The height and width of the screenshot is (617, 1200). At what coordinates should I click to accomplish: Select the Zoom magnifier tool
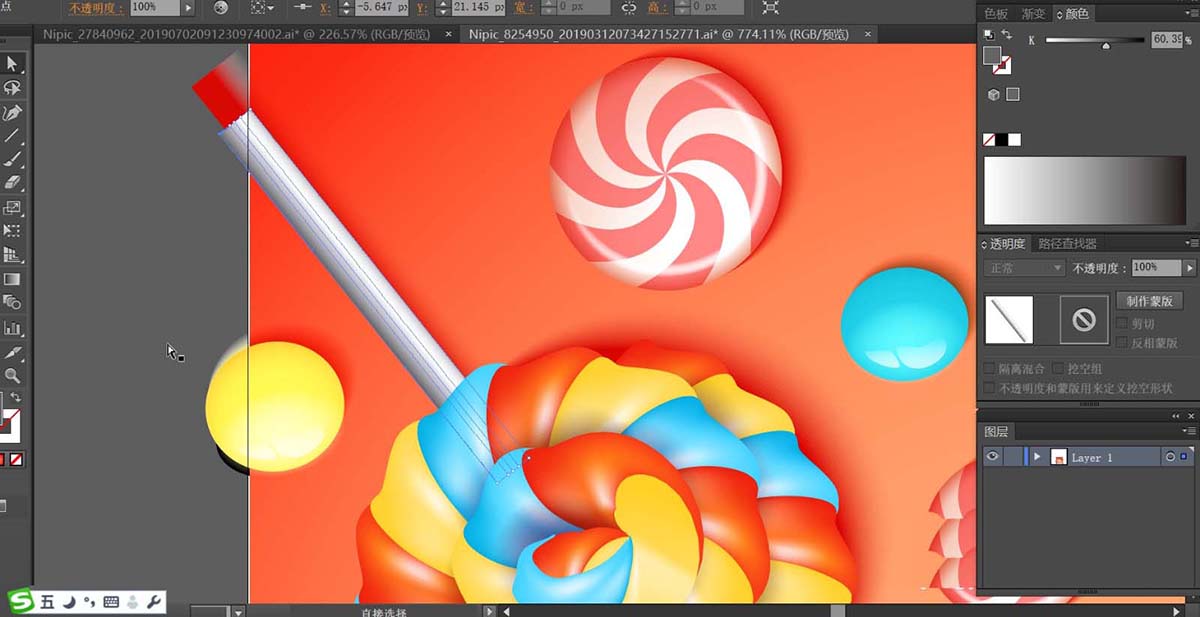click(12, 376)
